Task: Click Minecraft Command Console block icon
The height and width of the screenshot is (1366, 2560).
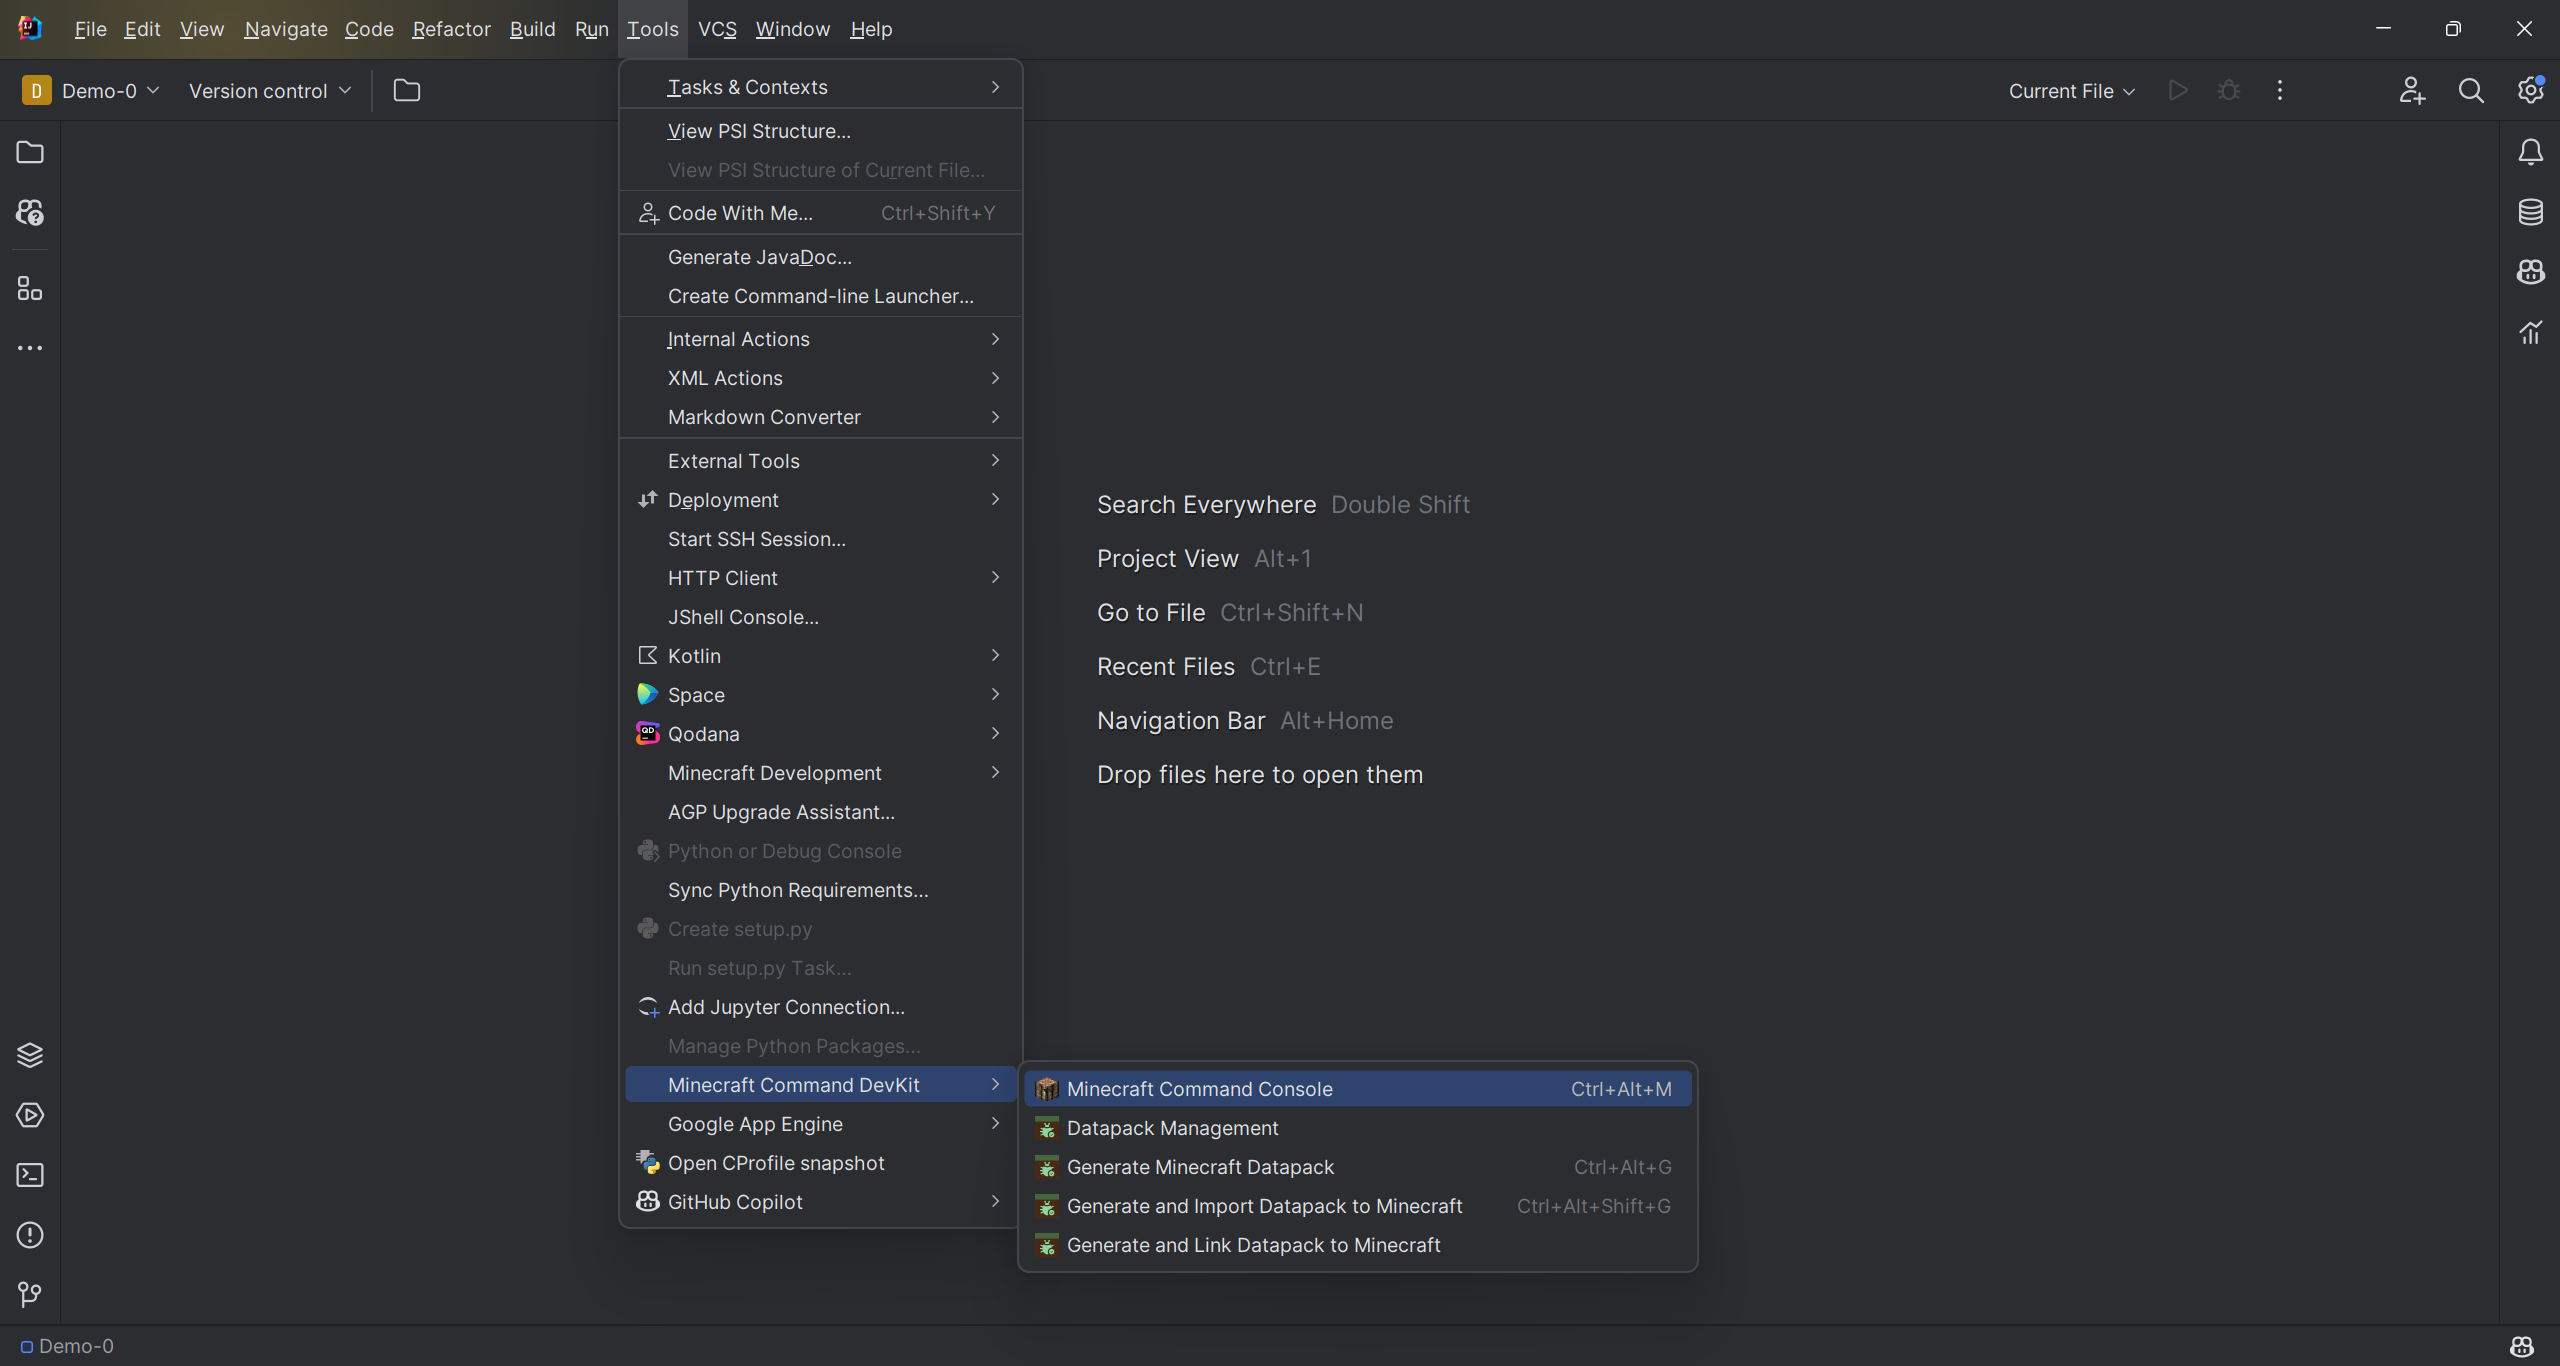Action: click(x=1047, y=1089)
